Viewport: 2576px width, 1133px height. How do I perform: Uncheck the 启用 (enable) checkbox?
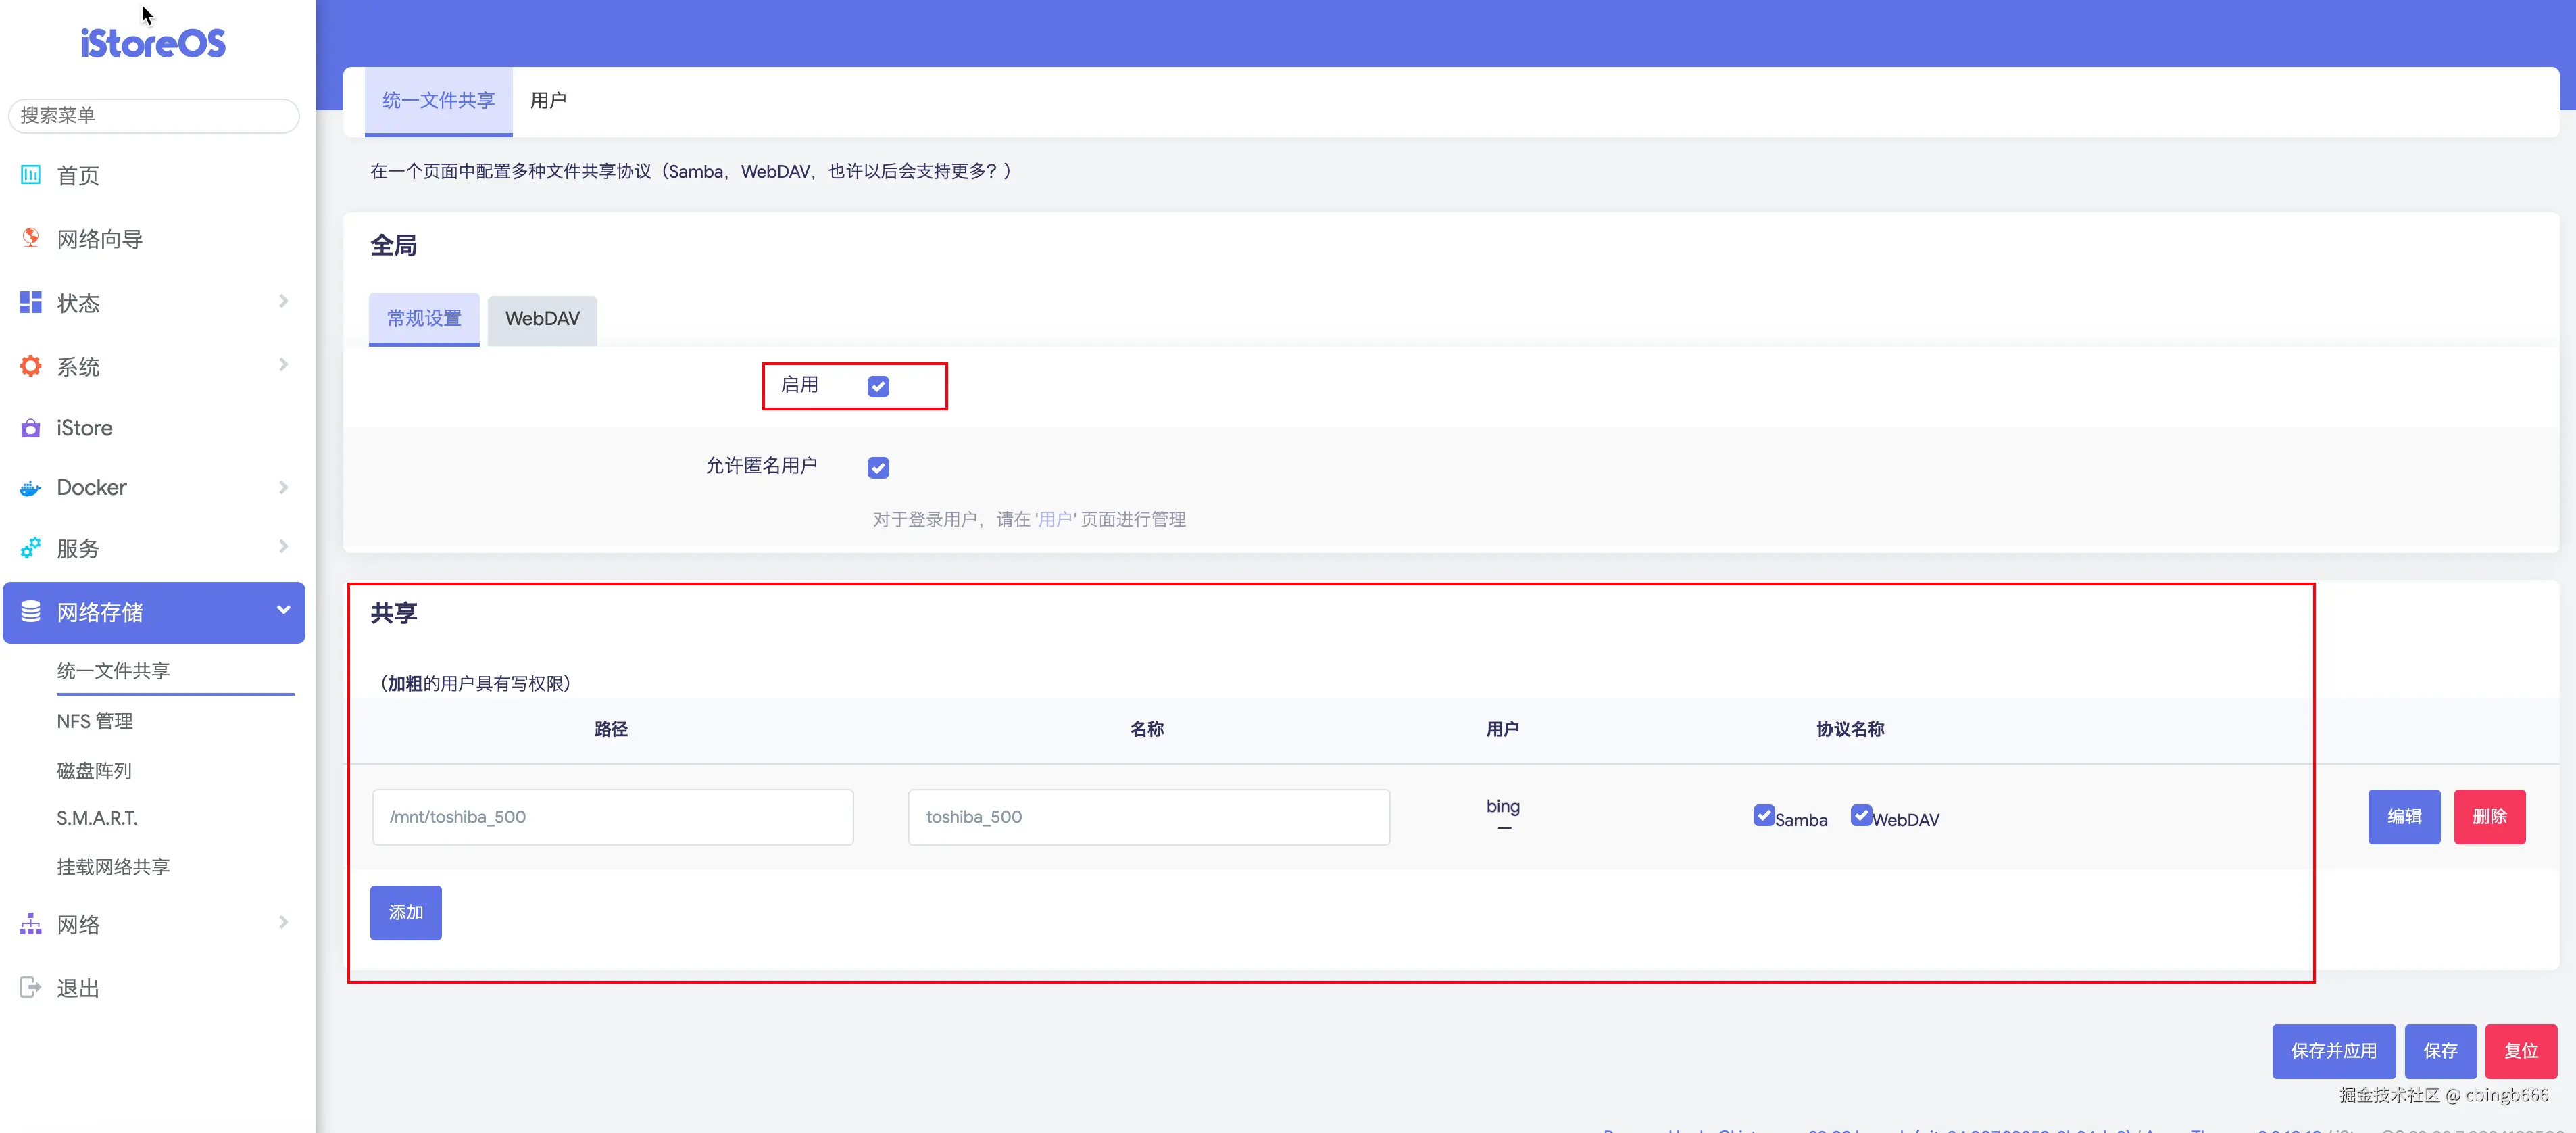pyautogui.click(x=878, y=386)
